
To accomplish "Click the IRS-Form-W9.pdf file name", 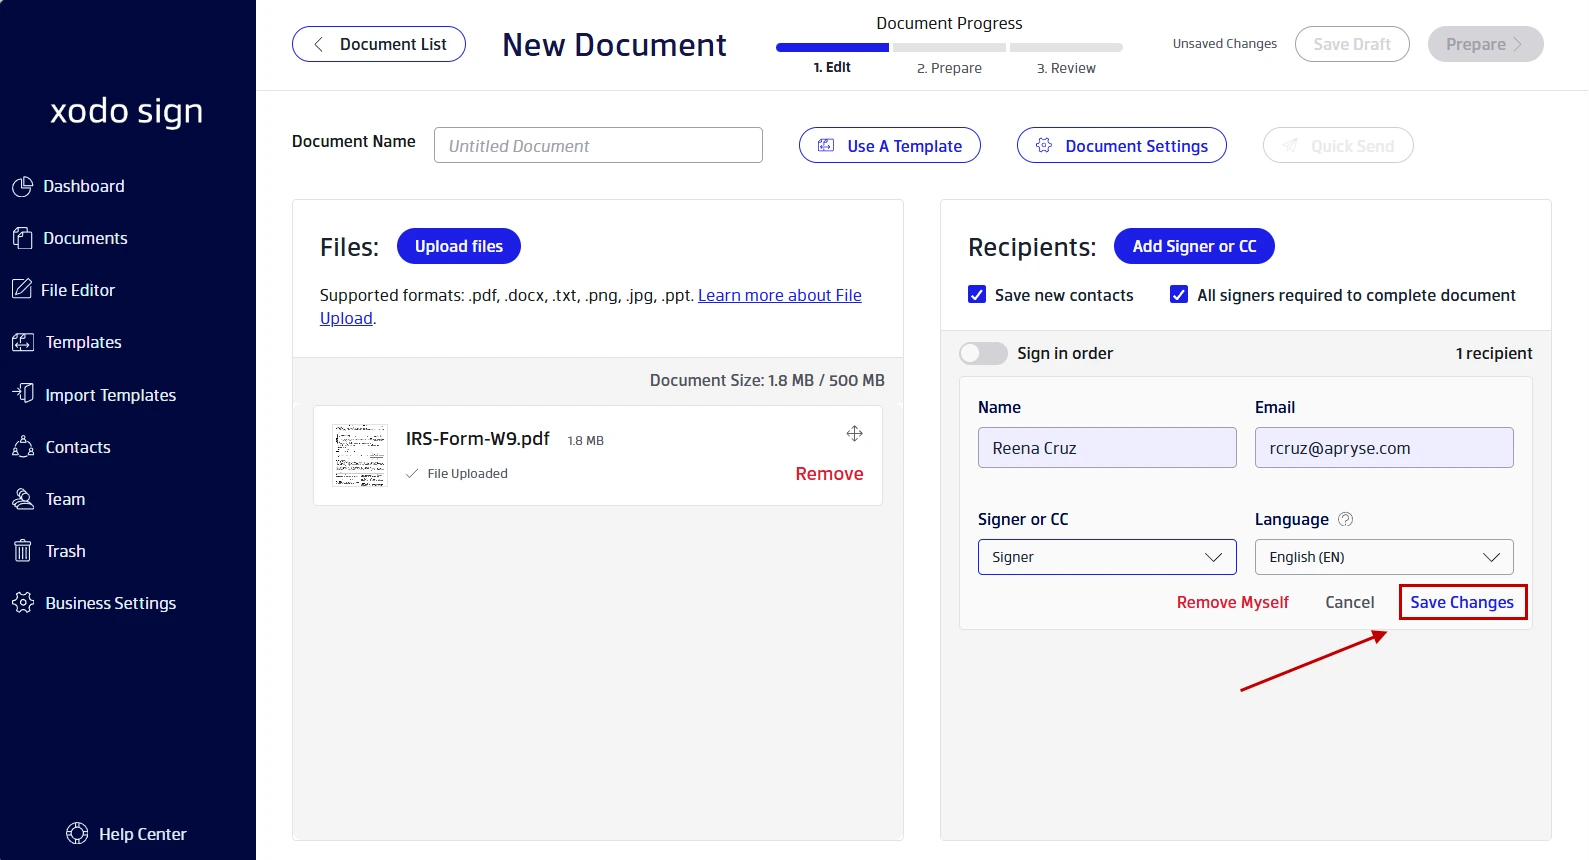I will point(477,438).
